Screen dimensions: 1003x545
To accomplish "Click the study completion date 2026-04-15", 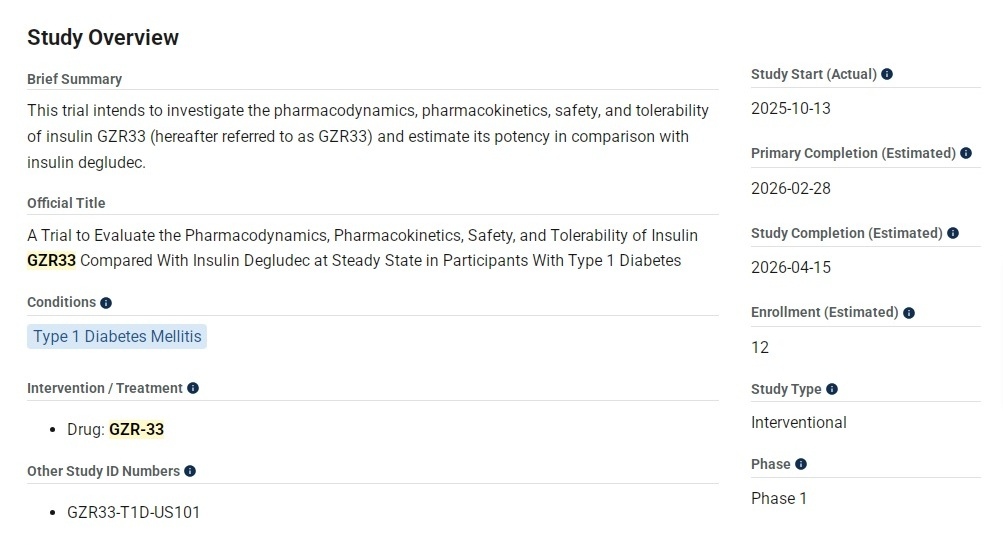I will (791, 267).
